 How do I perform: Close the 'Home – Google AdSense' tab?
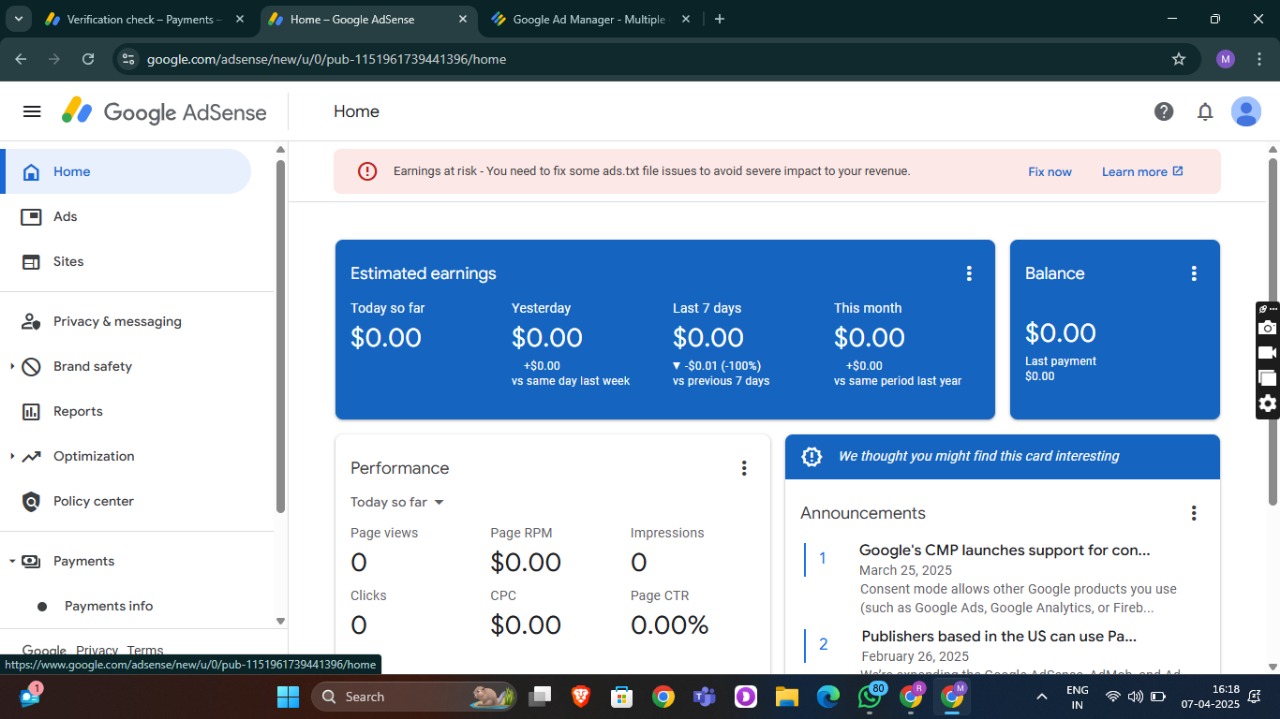pyautogui.click(x=463, y=19)
